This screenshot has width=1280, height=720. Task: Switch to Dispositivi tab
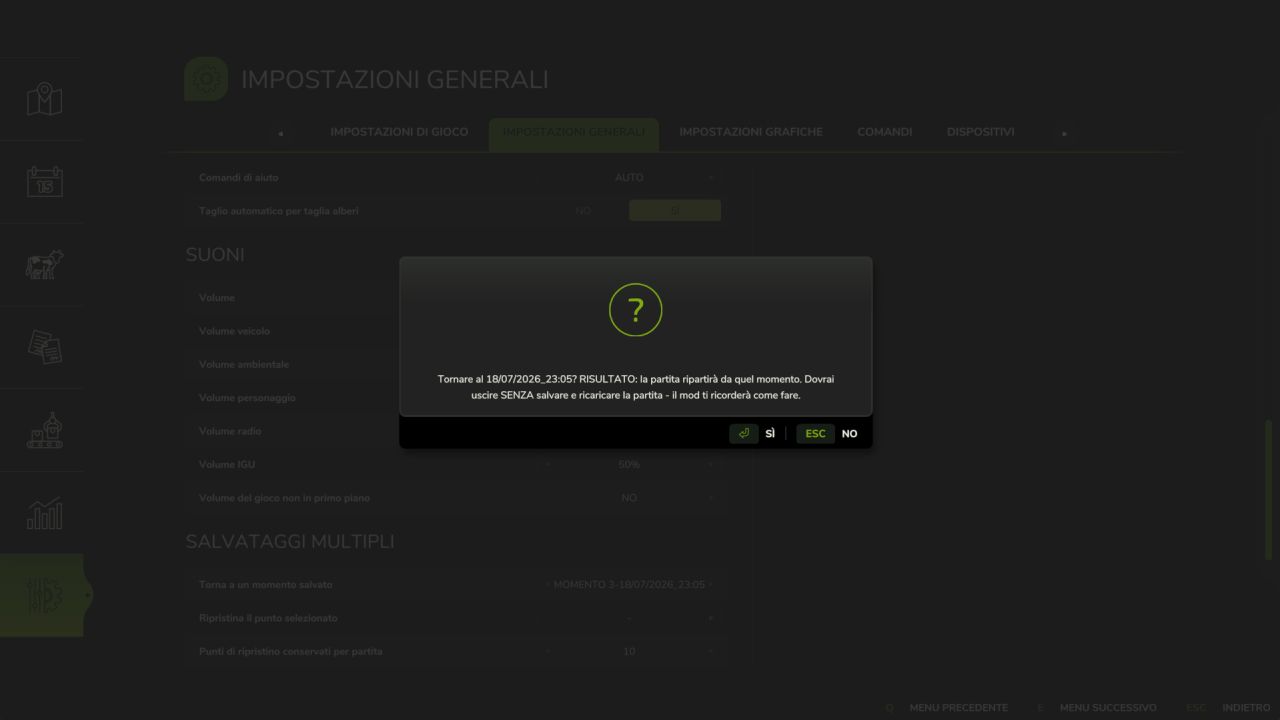click(980, 132)
